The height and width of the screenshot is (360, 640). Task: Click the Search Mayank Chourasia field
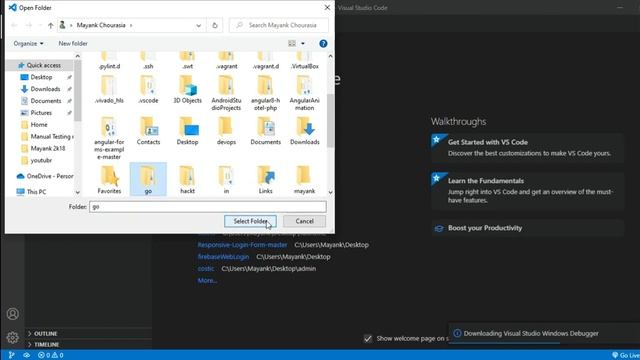click(279, 25)
